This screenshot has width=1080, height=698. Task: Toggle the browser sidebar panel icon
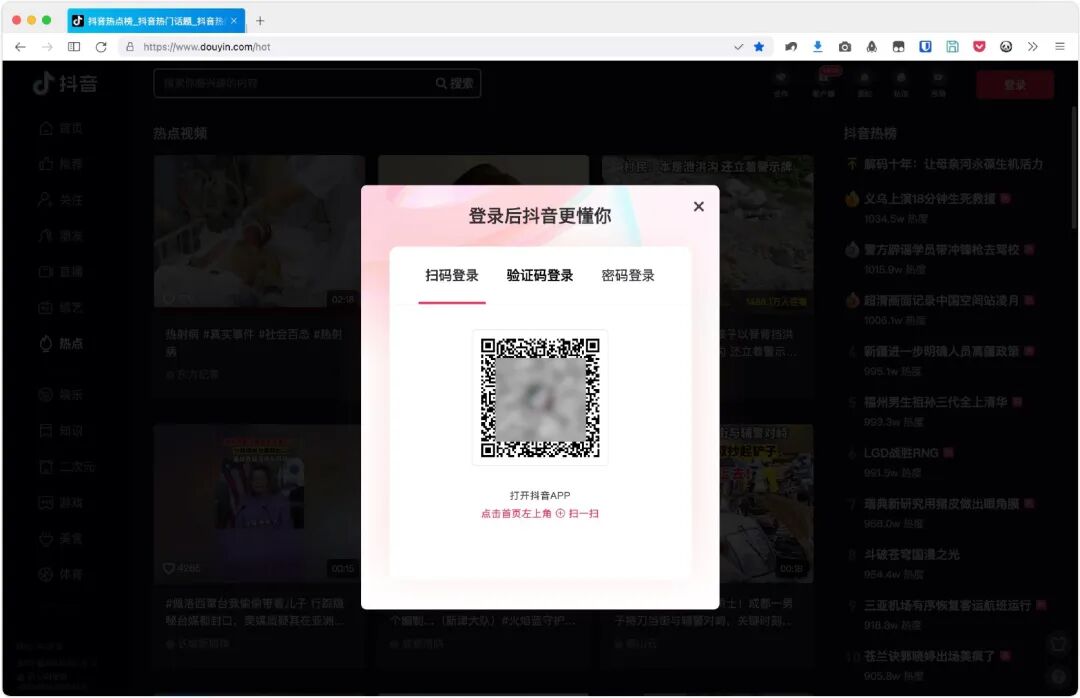tap(74, 47)
